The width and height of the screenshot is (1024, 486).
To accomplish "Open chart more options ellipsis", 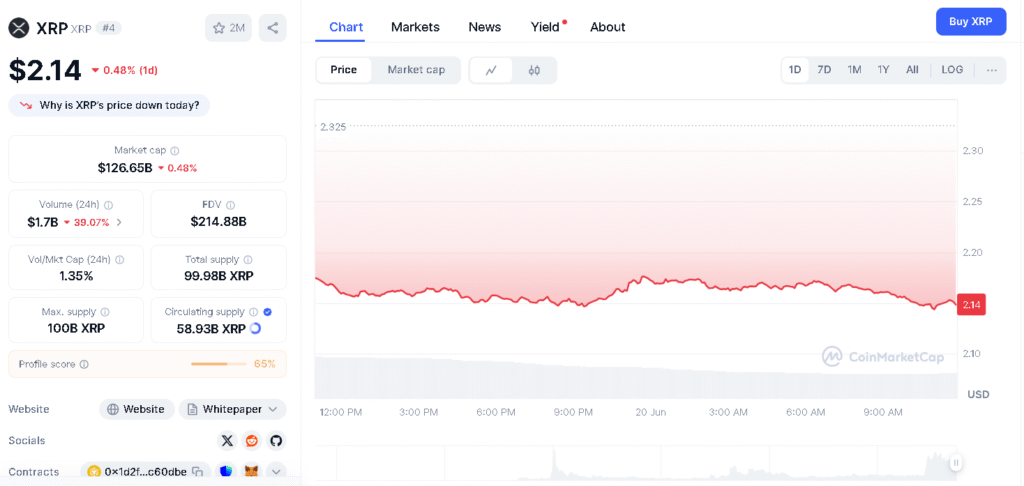I will coord(992,70).
